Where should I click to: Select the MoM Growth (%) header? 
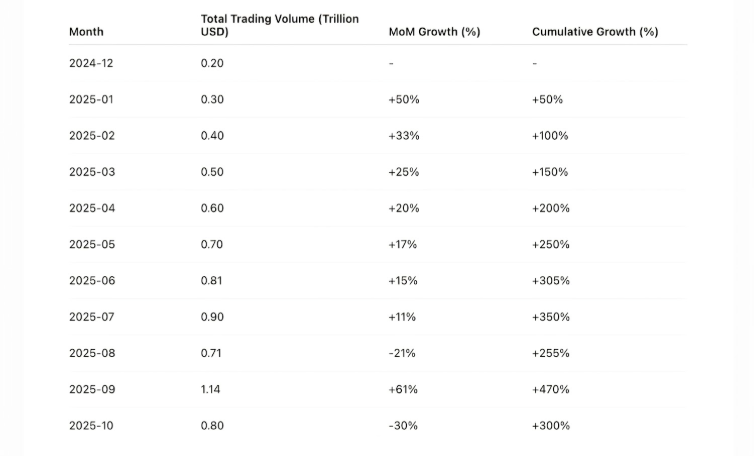click(434, 32)
